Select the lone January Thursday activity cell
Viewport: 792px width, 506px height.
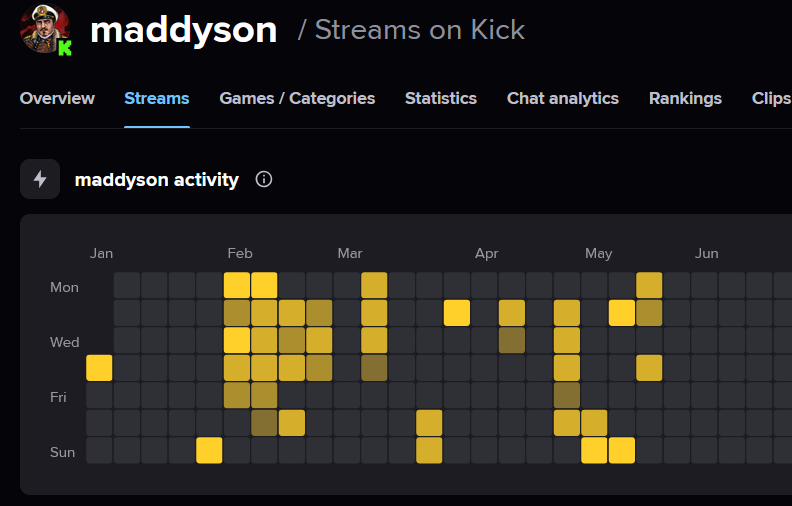point(99,368)
